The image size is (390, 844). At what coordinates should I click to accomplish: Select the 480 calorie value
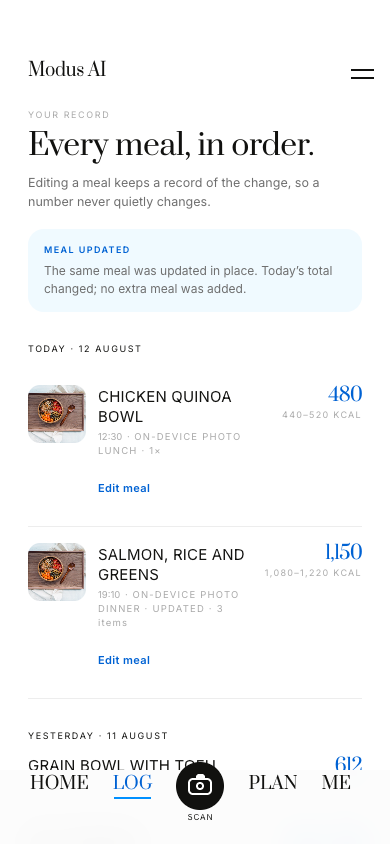click(x=345, y=394)
